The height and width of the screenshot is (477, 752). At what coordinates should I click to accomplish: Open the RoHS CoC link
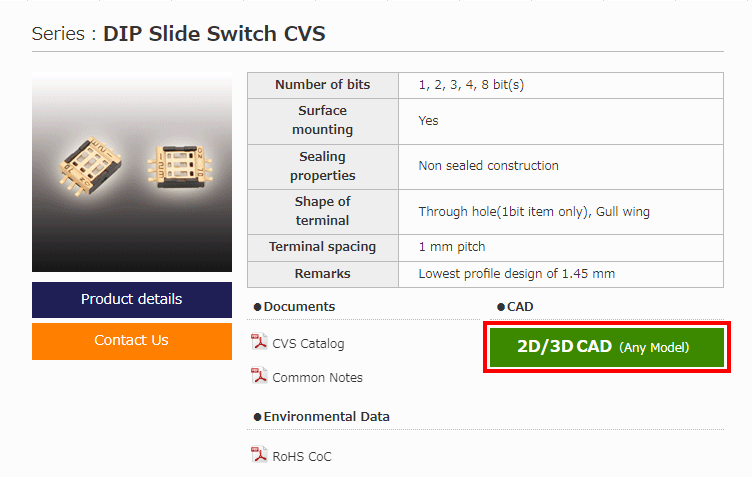point(302,456)
